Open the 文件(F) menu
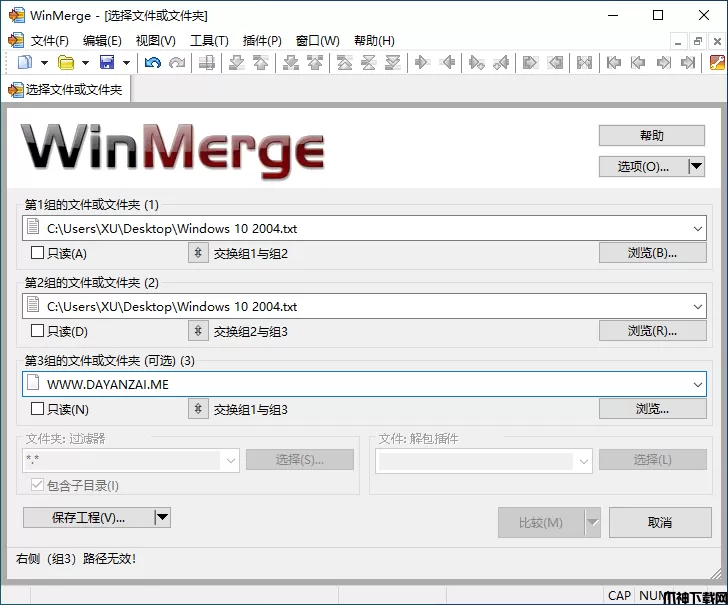The width and height of the screenshot is (728, 605). point(49,41)
